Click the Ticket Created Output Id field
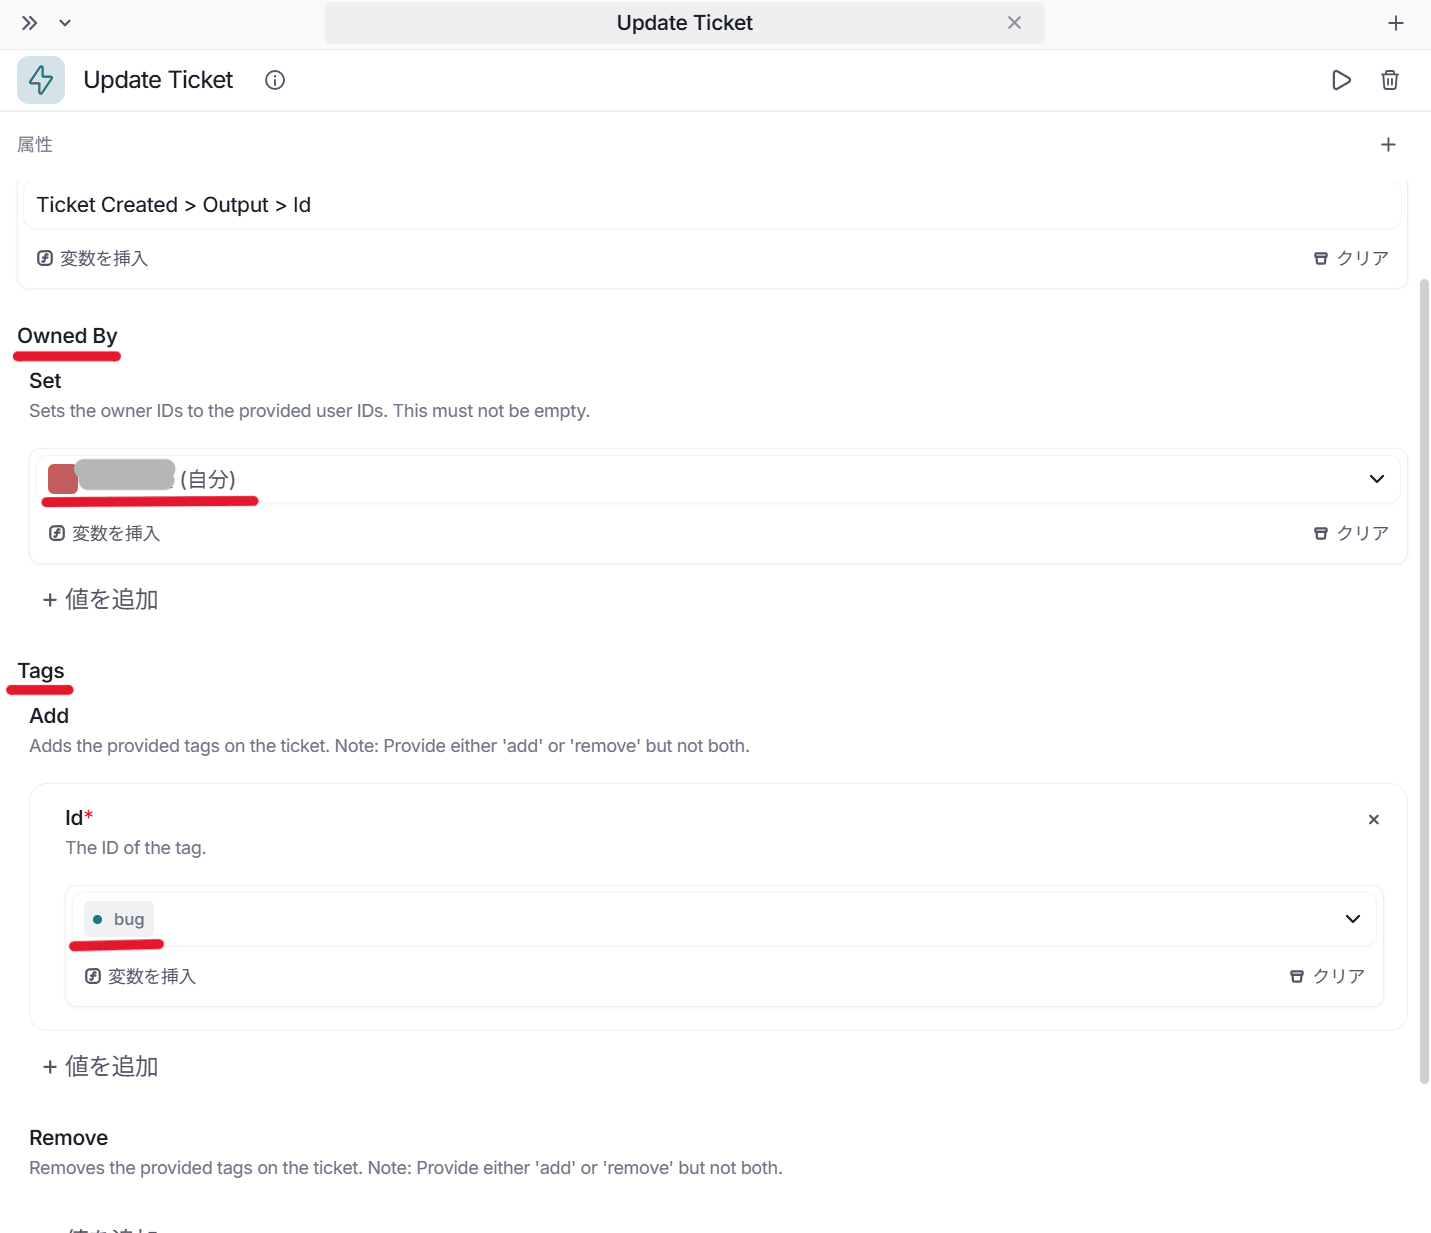Screen dimensions: 1431x1233 click(700, 205)
